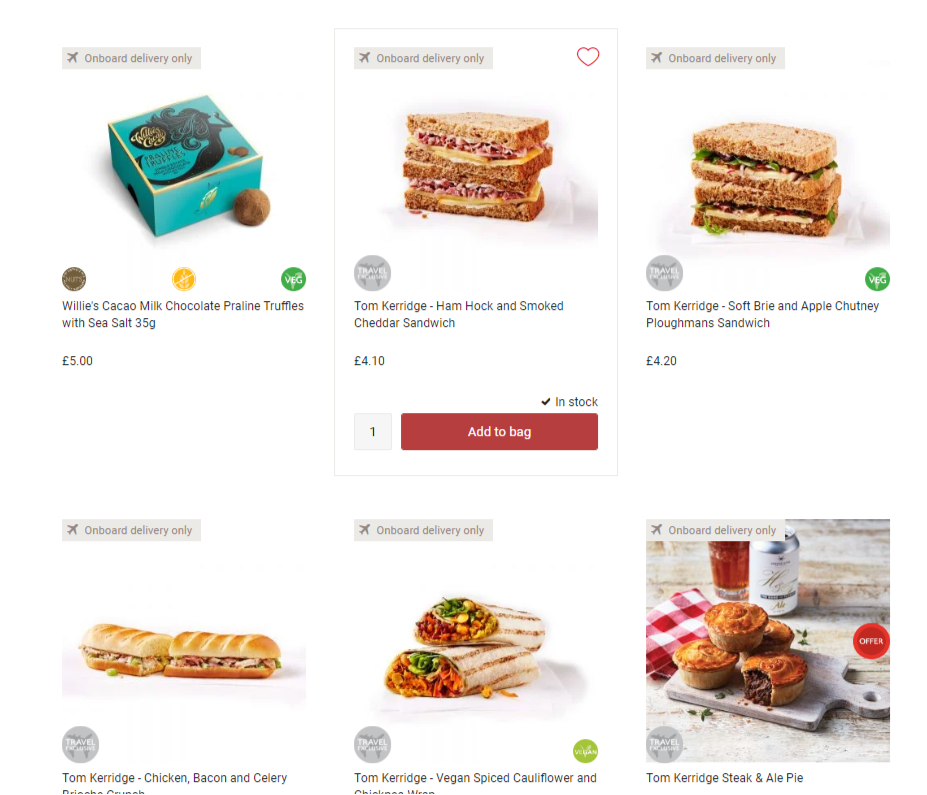Screen dimensions: 927x795
Task: Click the green VEG badge on truffles
Action: (x=293, y=279)
